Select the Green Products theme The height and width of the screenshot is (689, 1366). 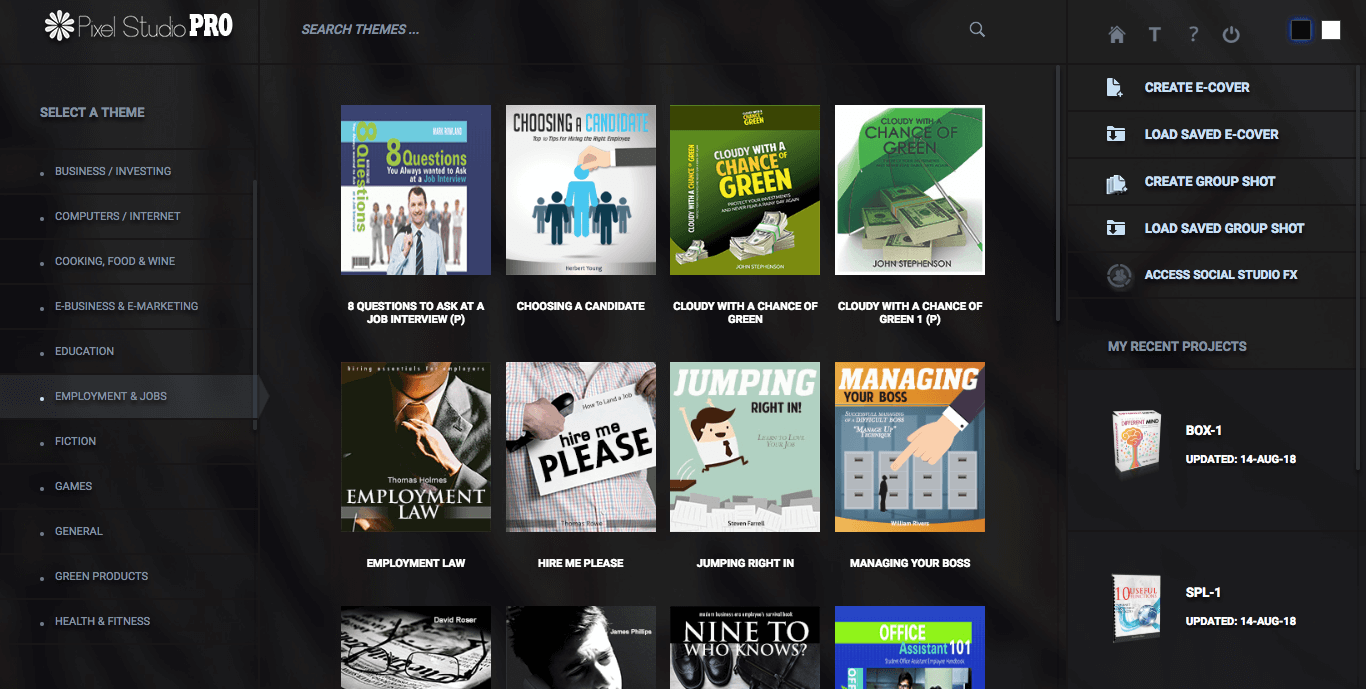[102, 576]
